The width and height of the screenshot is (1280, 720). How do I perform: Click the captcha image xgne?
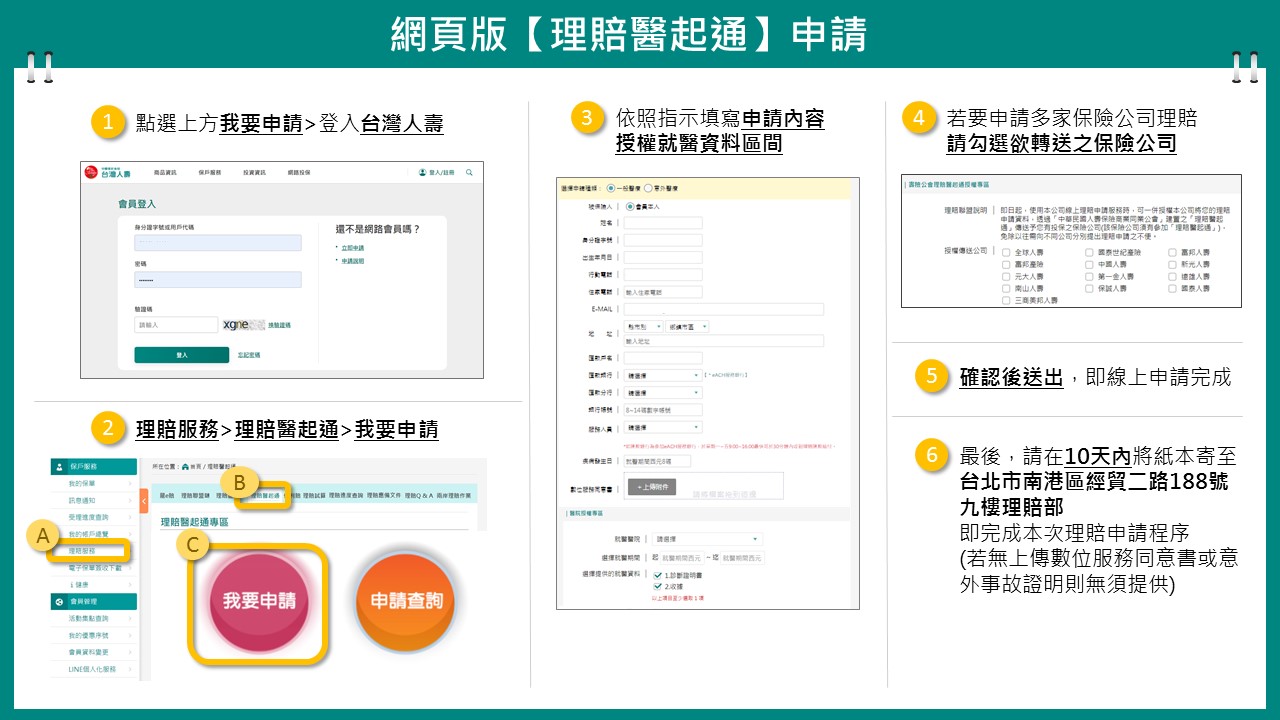tap(244, 325)
